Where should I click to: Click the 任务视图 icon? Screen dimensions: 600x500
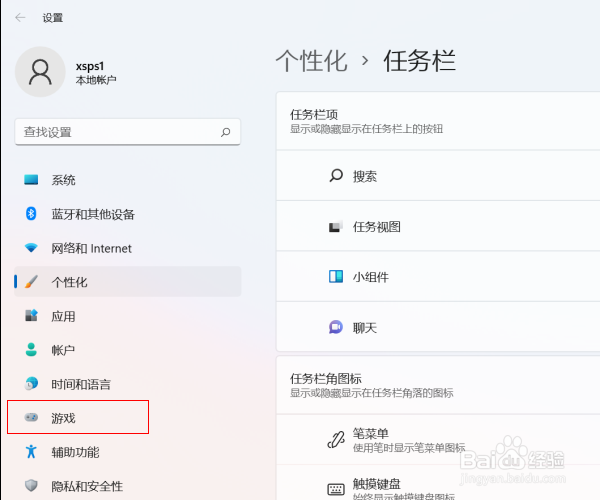point(336,226)
